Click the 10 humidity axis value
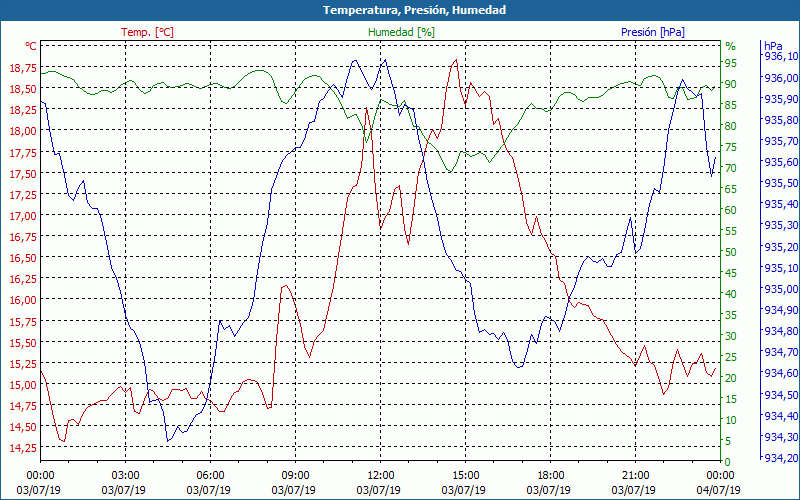Image resolution: width=800 pixels, height=500 pixels. 731,420
